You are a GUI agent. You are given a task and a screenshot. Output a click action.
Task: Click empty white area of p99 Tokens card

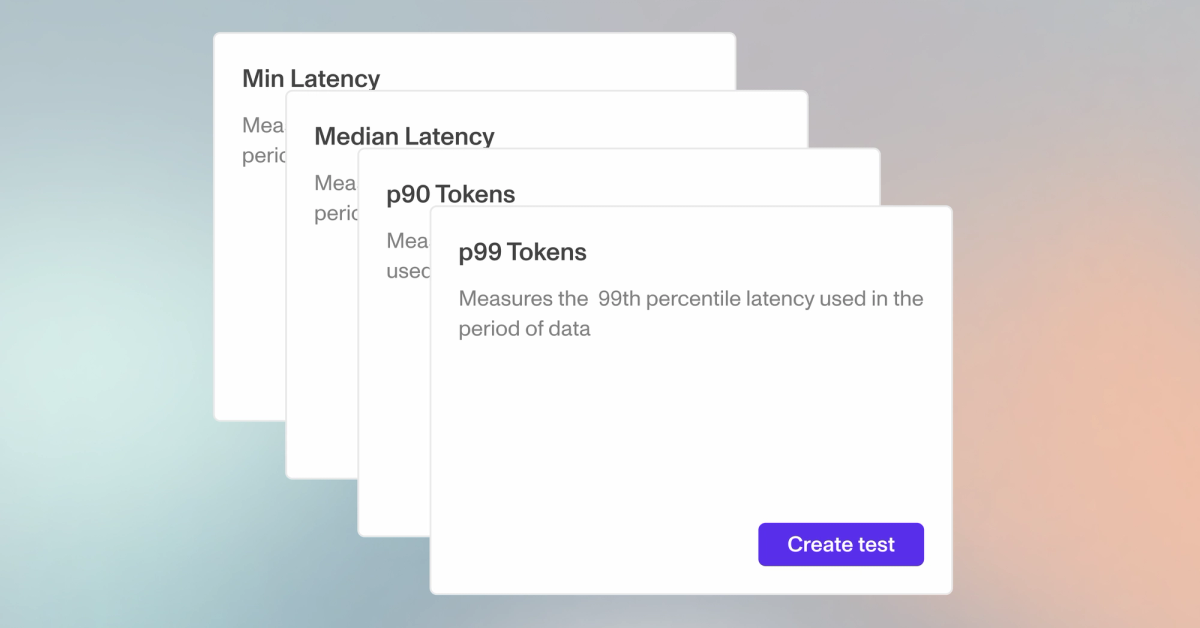690,430
